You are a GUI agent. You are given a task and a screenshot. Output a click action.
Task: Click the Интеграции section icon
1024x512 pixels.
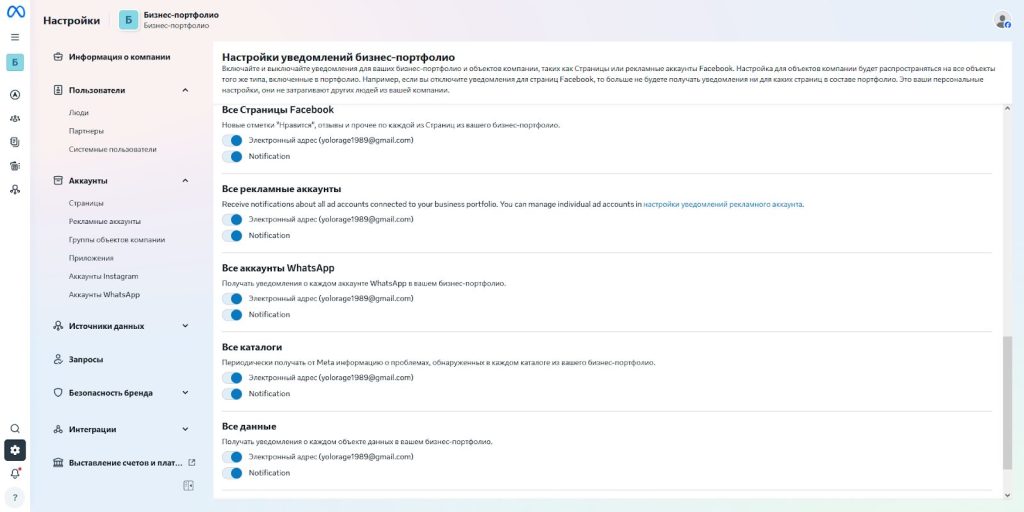[57, 429]
